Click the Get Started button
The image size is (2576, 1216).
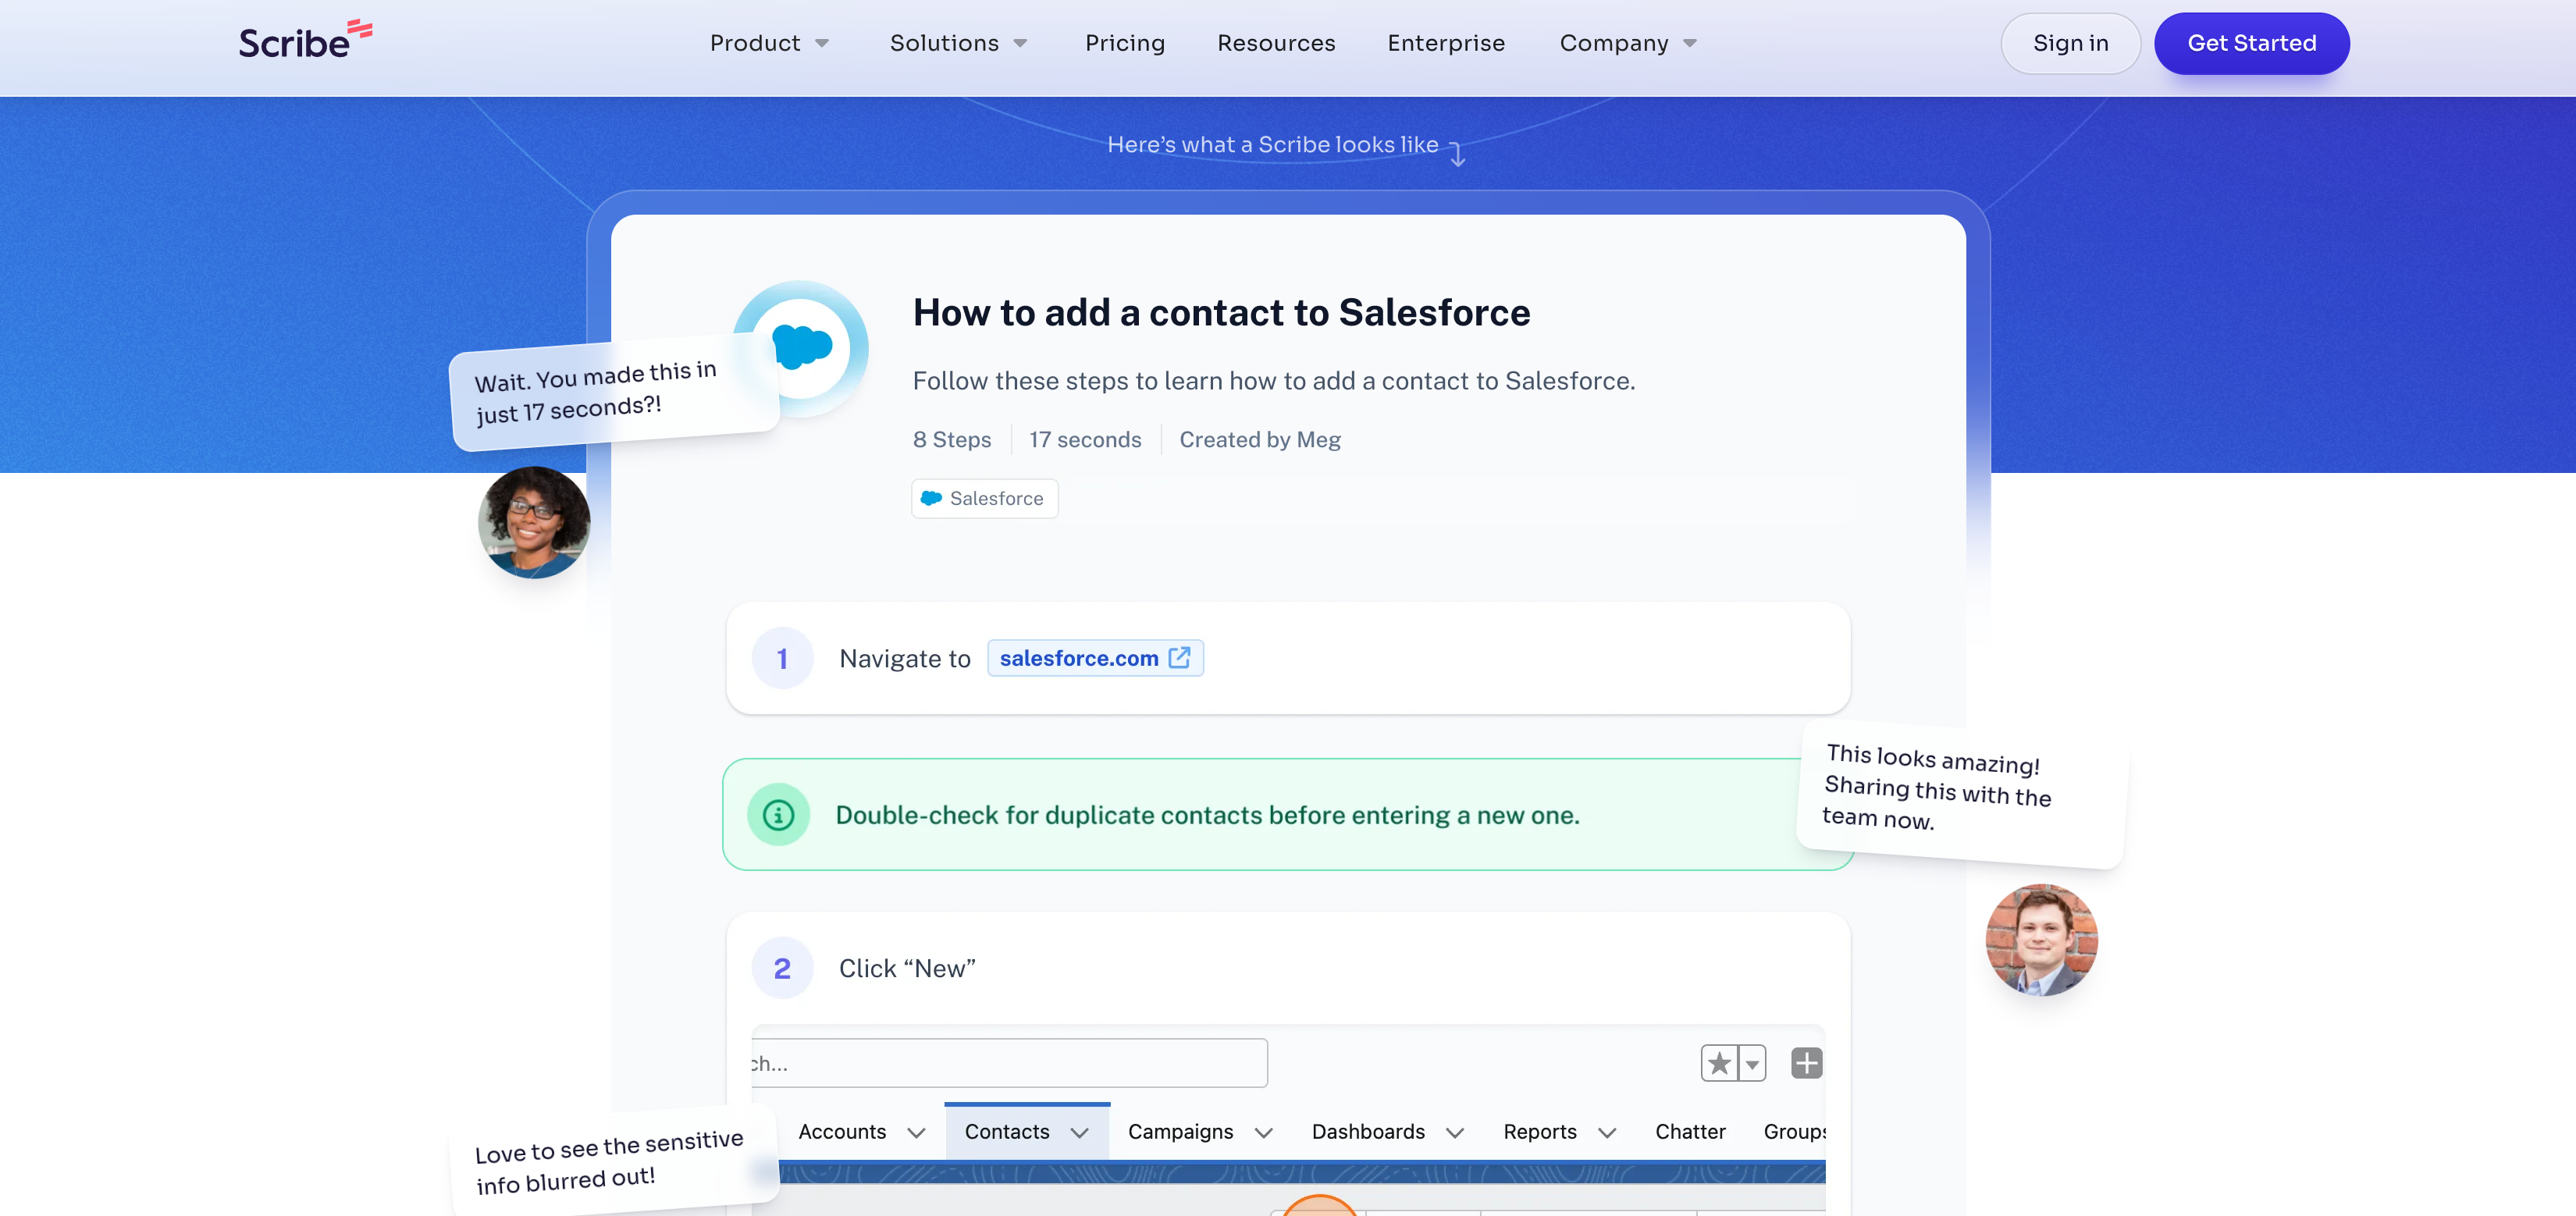(x=2251, y=43)
